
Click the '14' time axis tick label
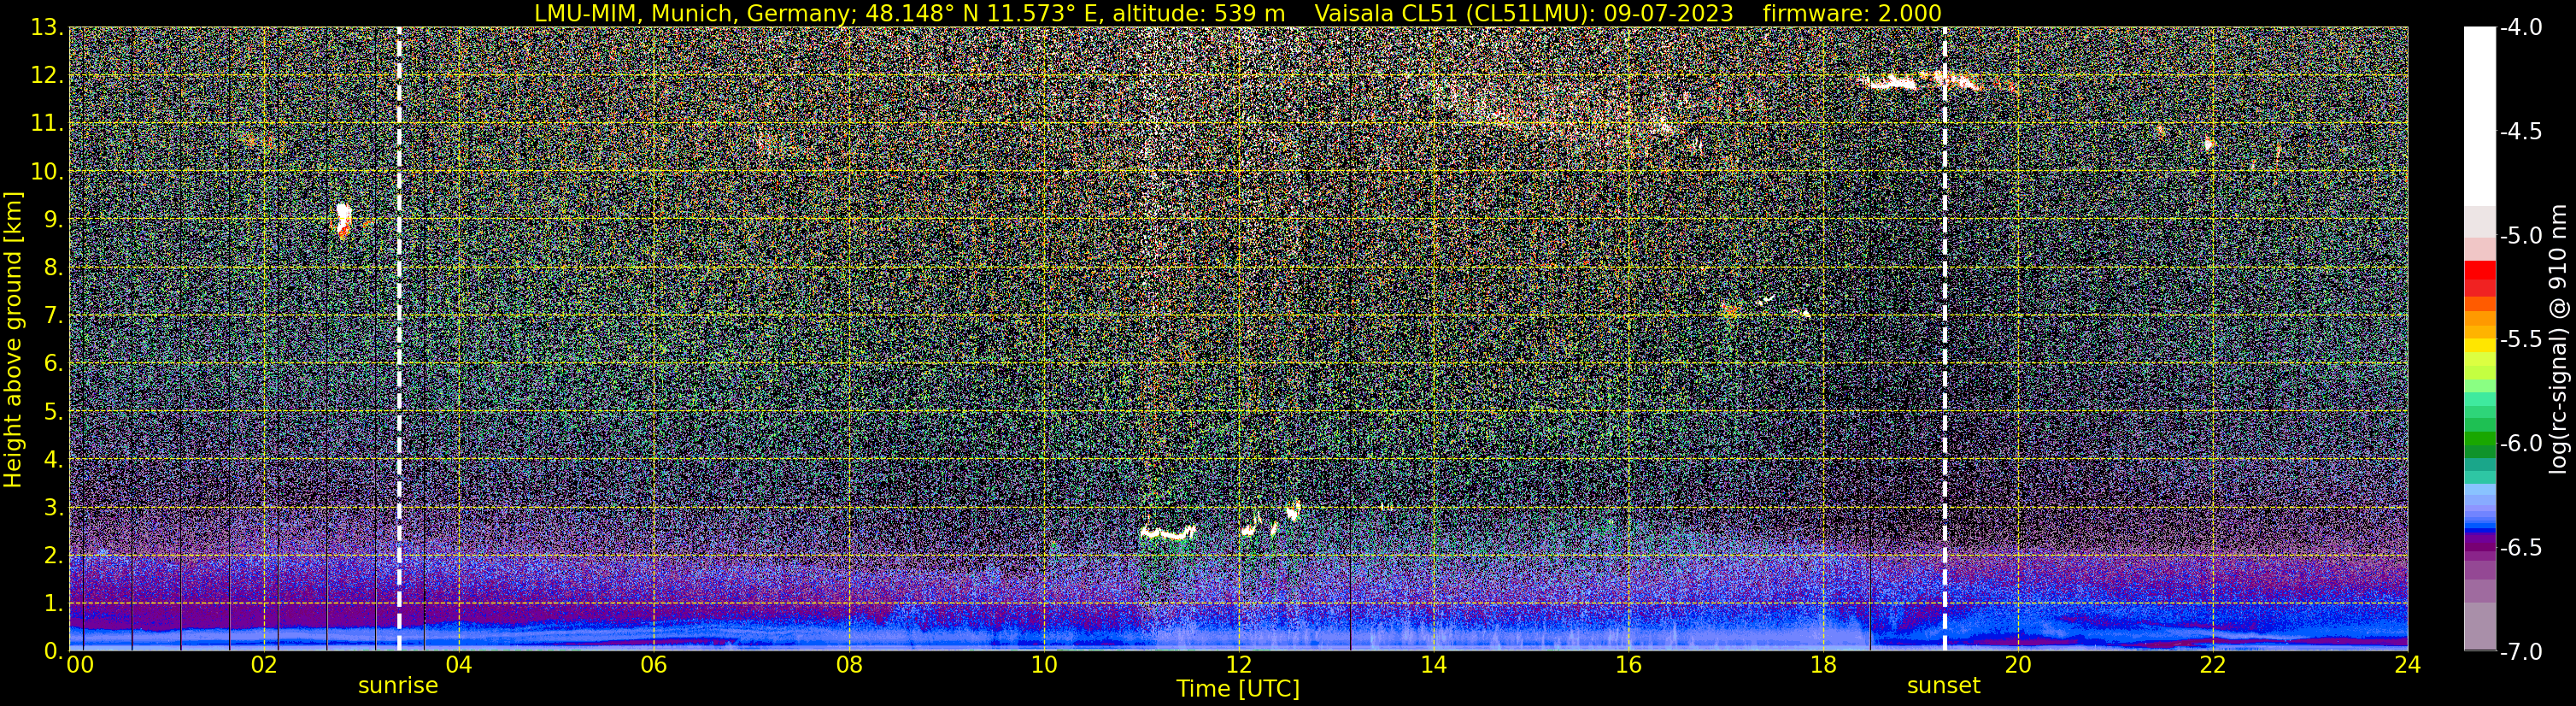pyautogui.click(x=1434, y=665)
